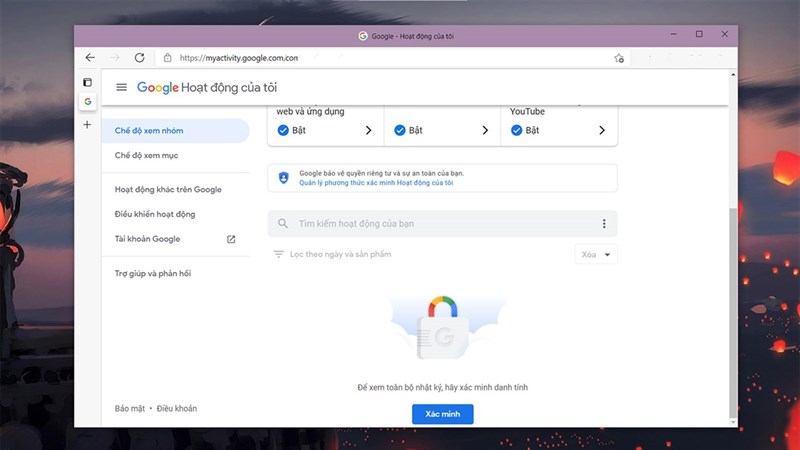The width and height of the screenshot is (800, 450).
Task: Toggle the middle card's Bật checkmark
Action: (400, 130)
